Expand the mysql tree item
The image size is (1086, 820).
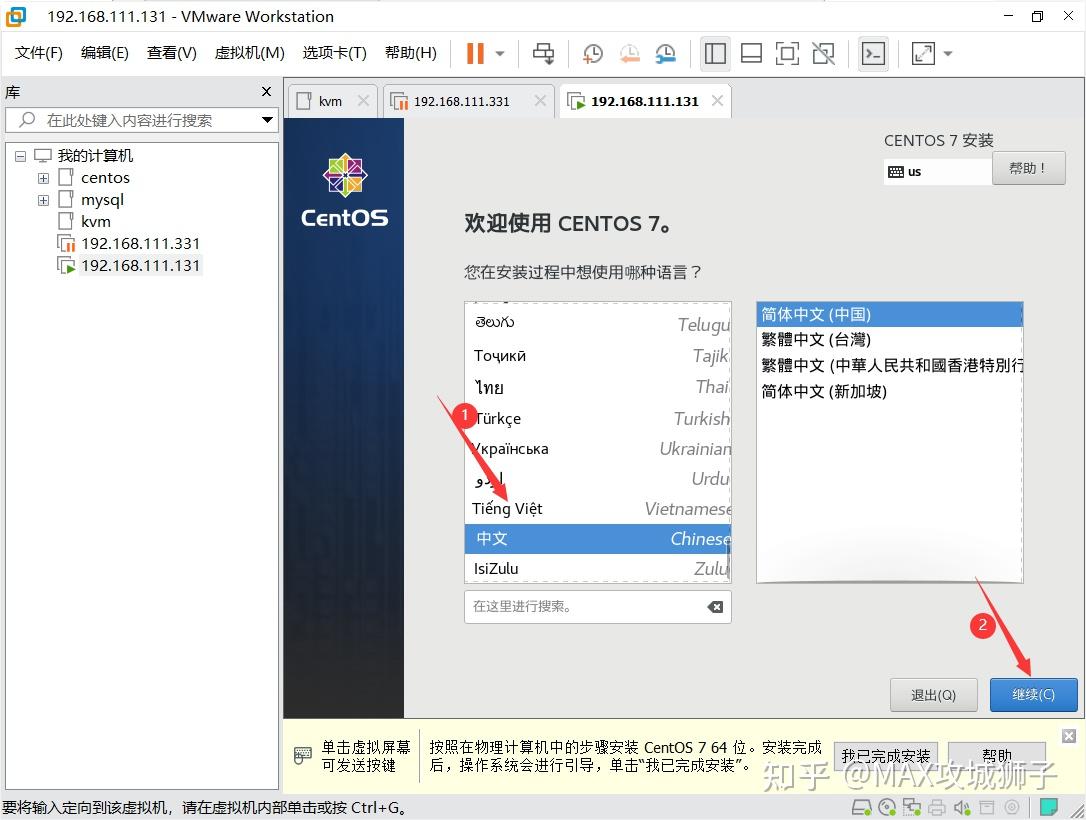point(42,199)
